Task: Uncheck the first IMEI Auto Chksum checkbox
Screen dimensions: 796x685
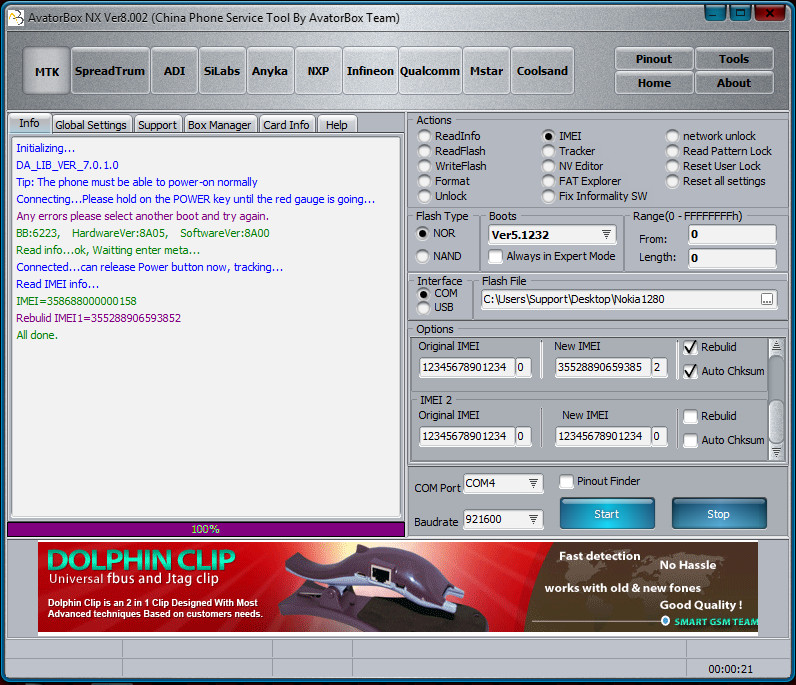Action: (690, 371)
